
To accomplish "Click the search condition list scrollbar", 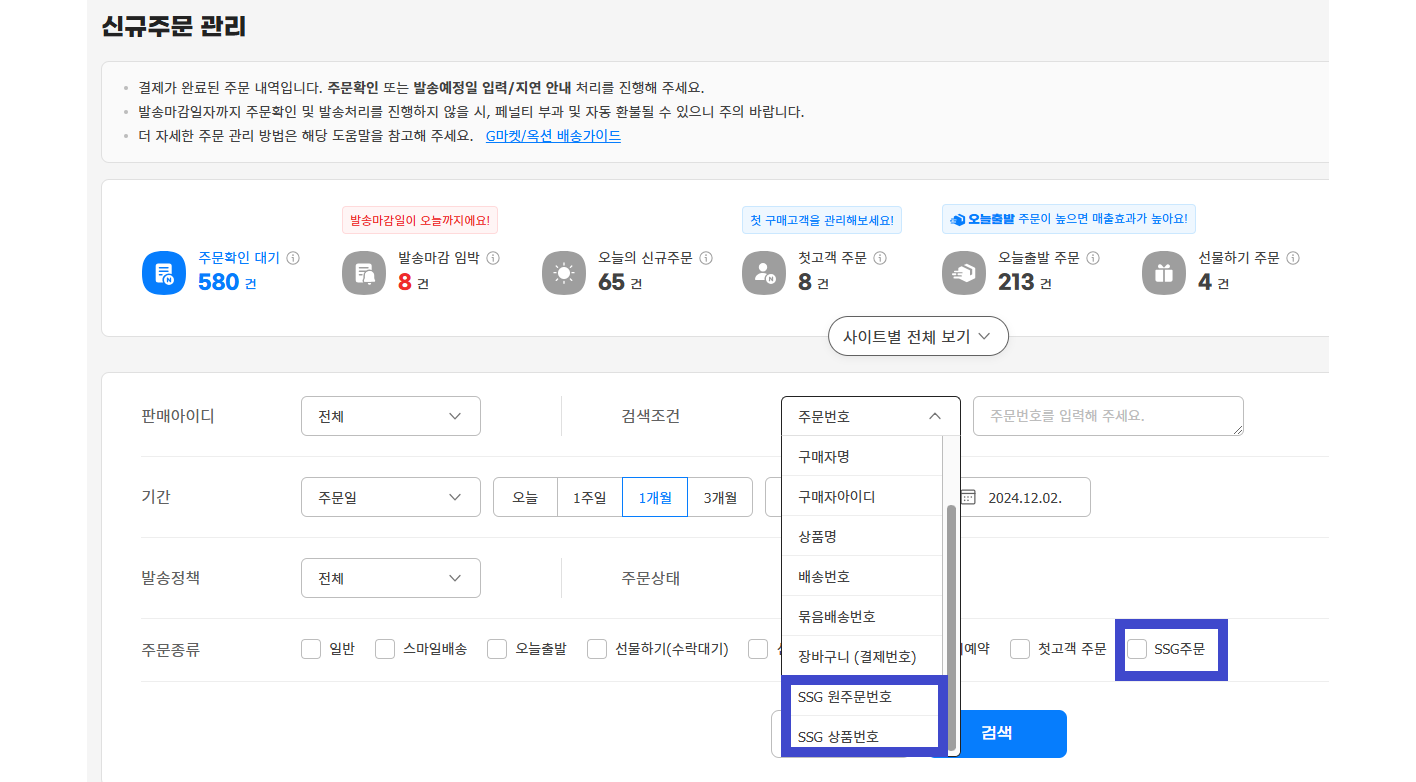I will tap(952, 600).
